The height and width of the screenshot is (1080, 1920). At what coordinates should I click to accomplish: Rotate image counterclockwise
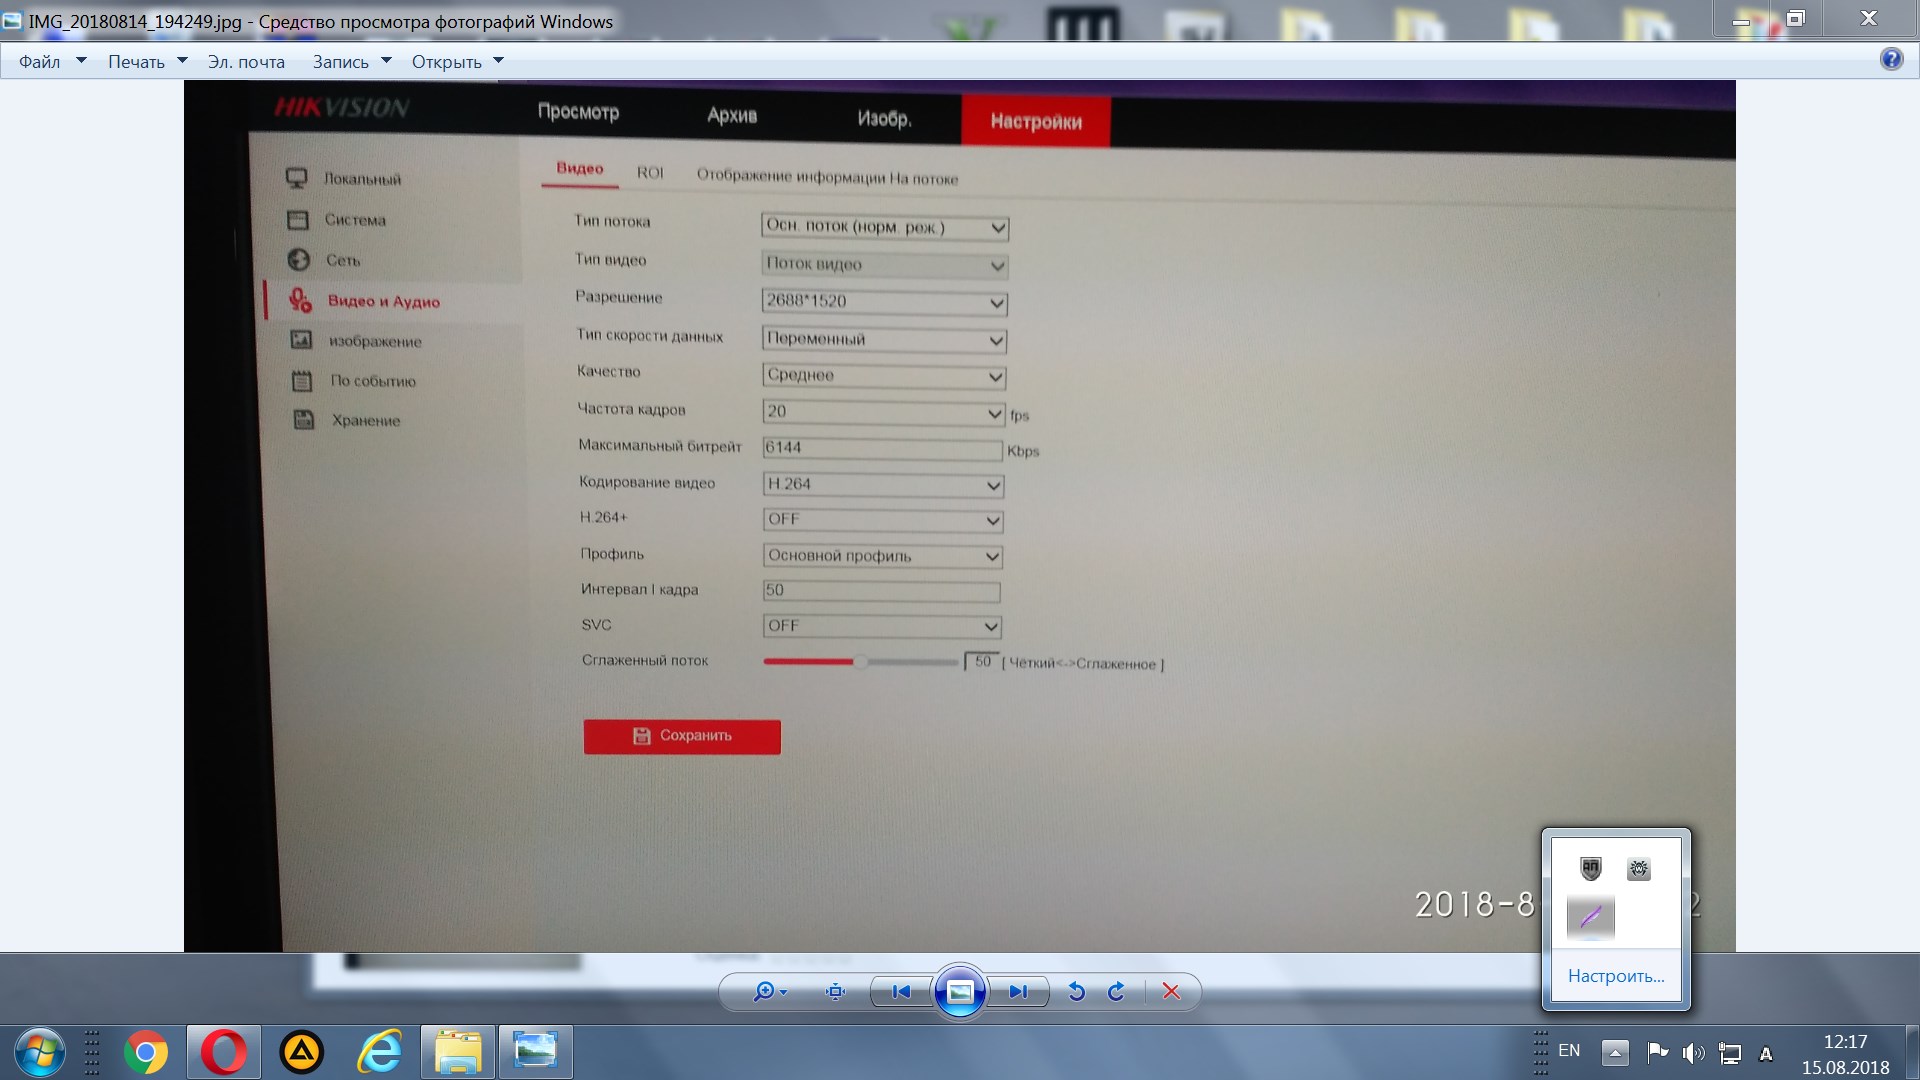(x=1076, y=991)
